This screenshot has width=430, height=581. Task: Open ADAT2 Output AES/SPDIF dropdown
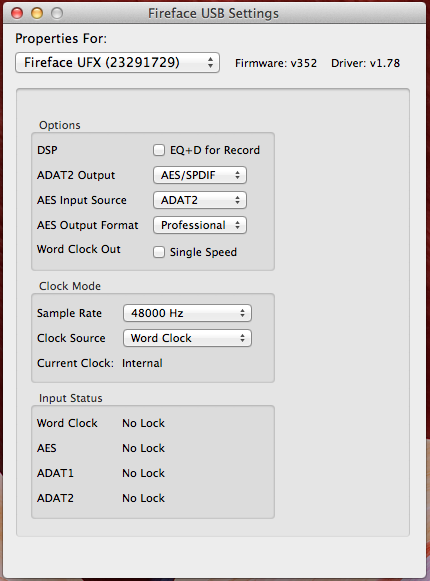pyautogui.click(x=200, y=175)
